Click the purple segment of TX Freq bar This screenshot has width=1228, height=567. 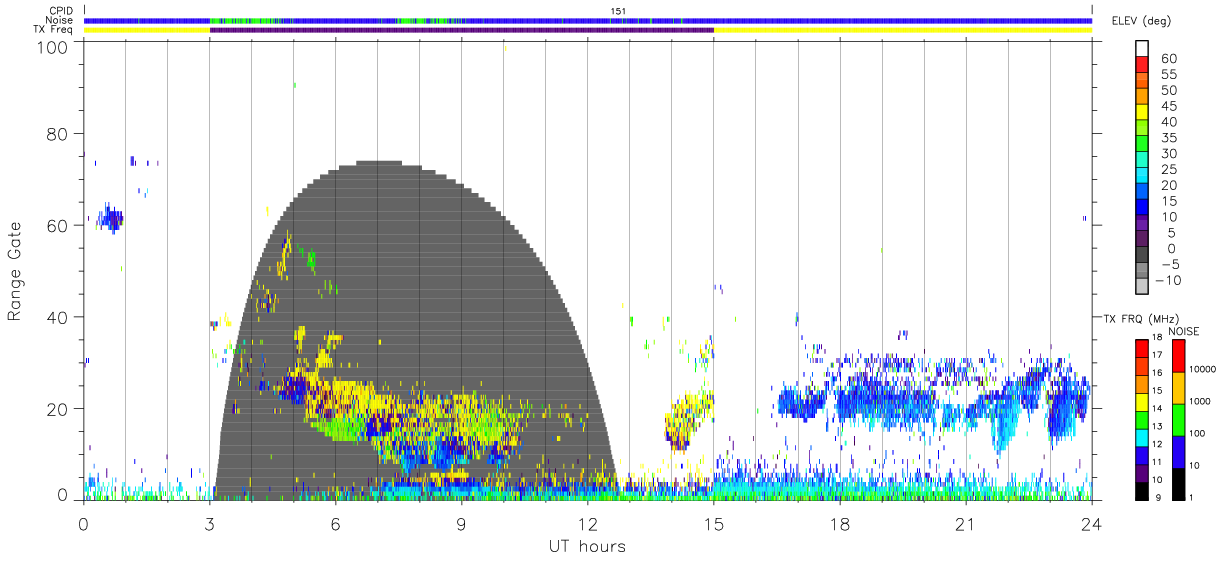(x=462, y=30)
